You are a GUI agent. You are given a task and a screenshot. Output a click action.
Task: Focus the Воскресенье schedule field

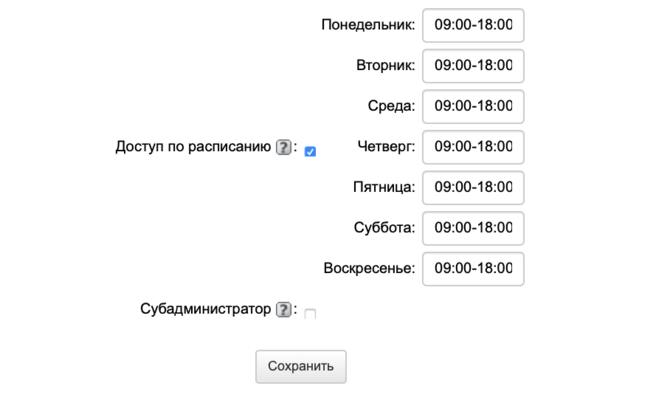point(473,268)
